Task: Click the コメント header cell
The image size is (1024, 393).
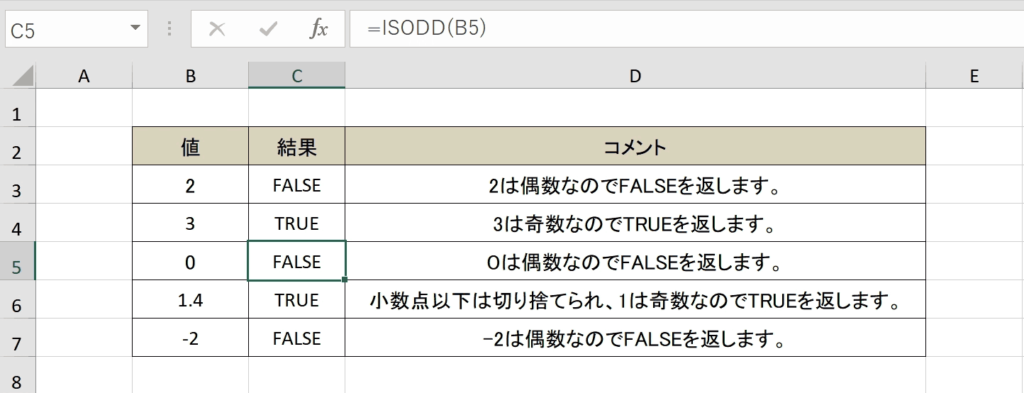Action: pos(635,146)
